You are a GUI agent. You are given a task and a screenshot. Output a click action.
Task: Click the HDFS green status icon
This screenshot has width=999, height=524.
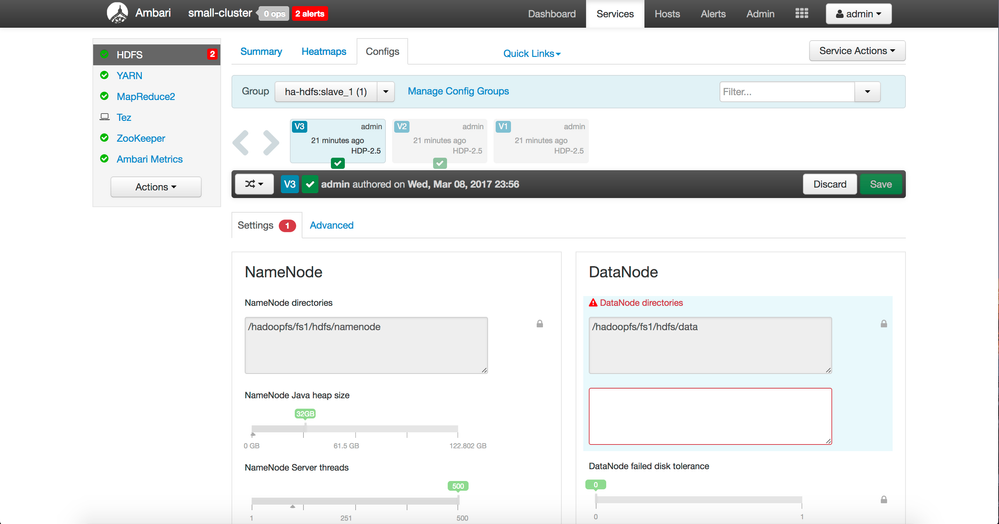104,54
